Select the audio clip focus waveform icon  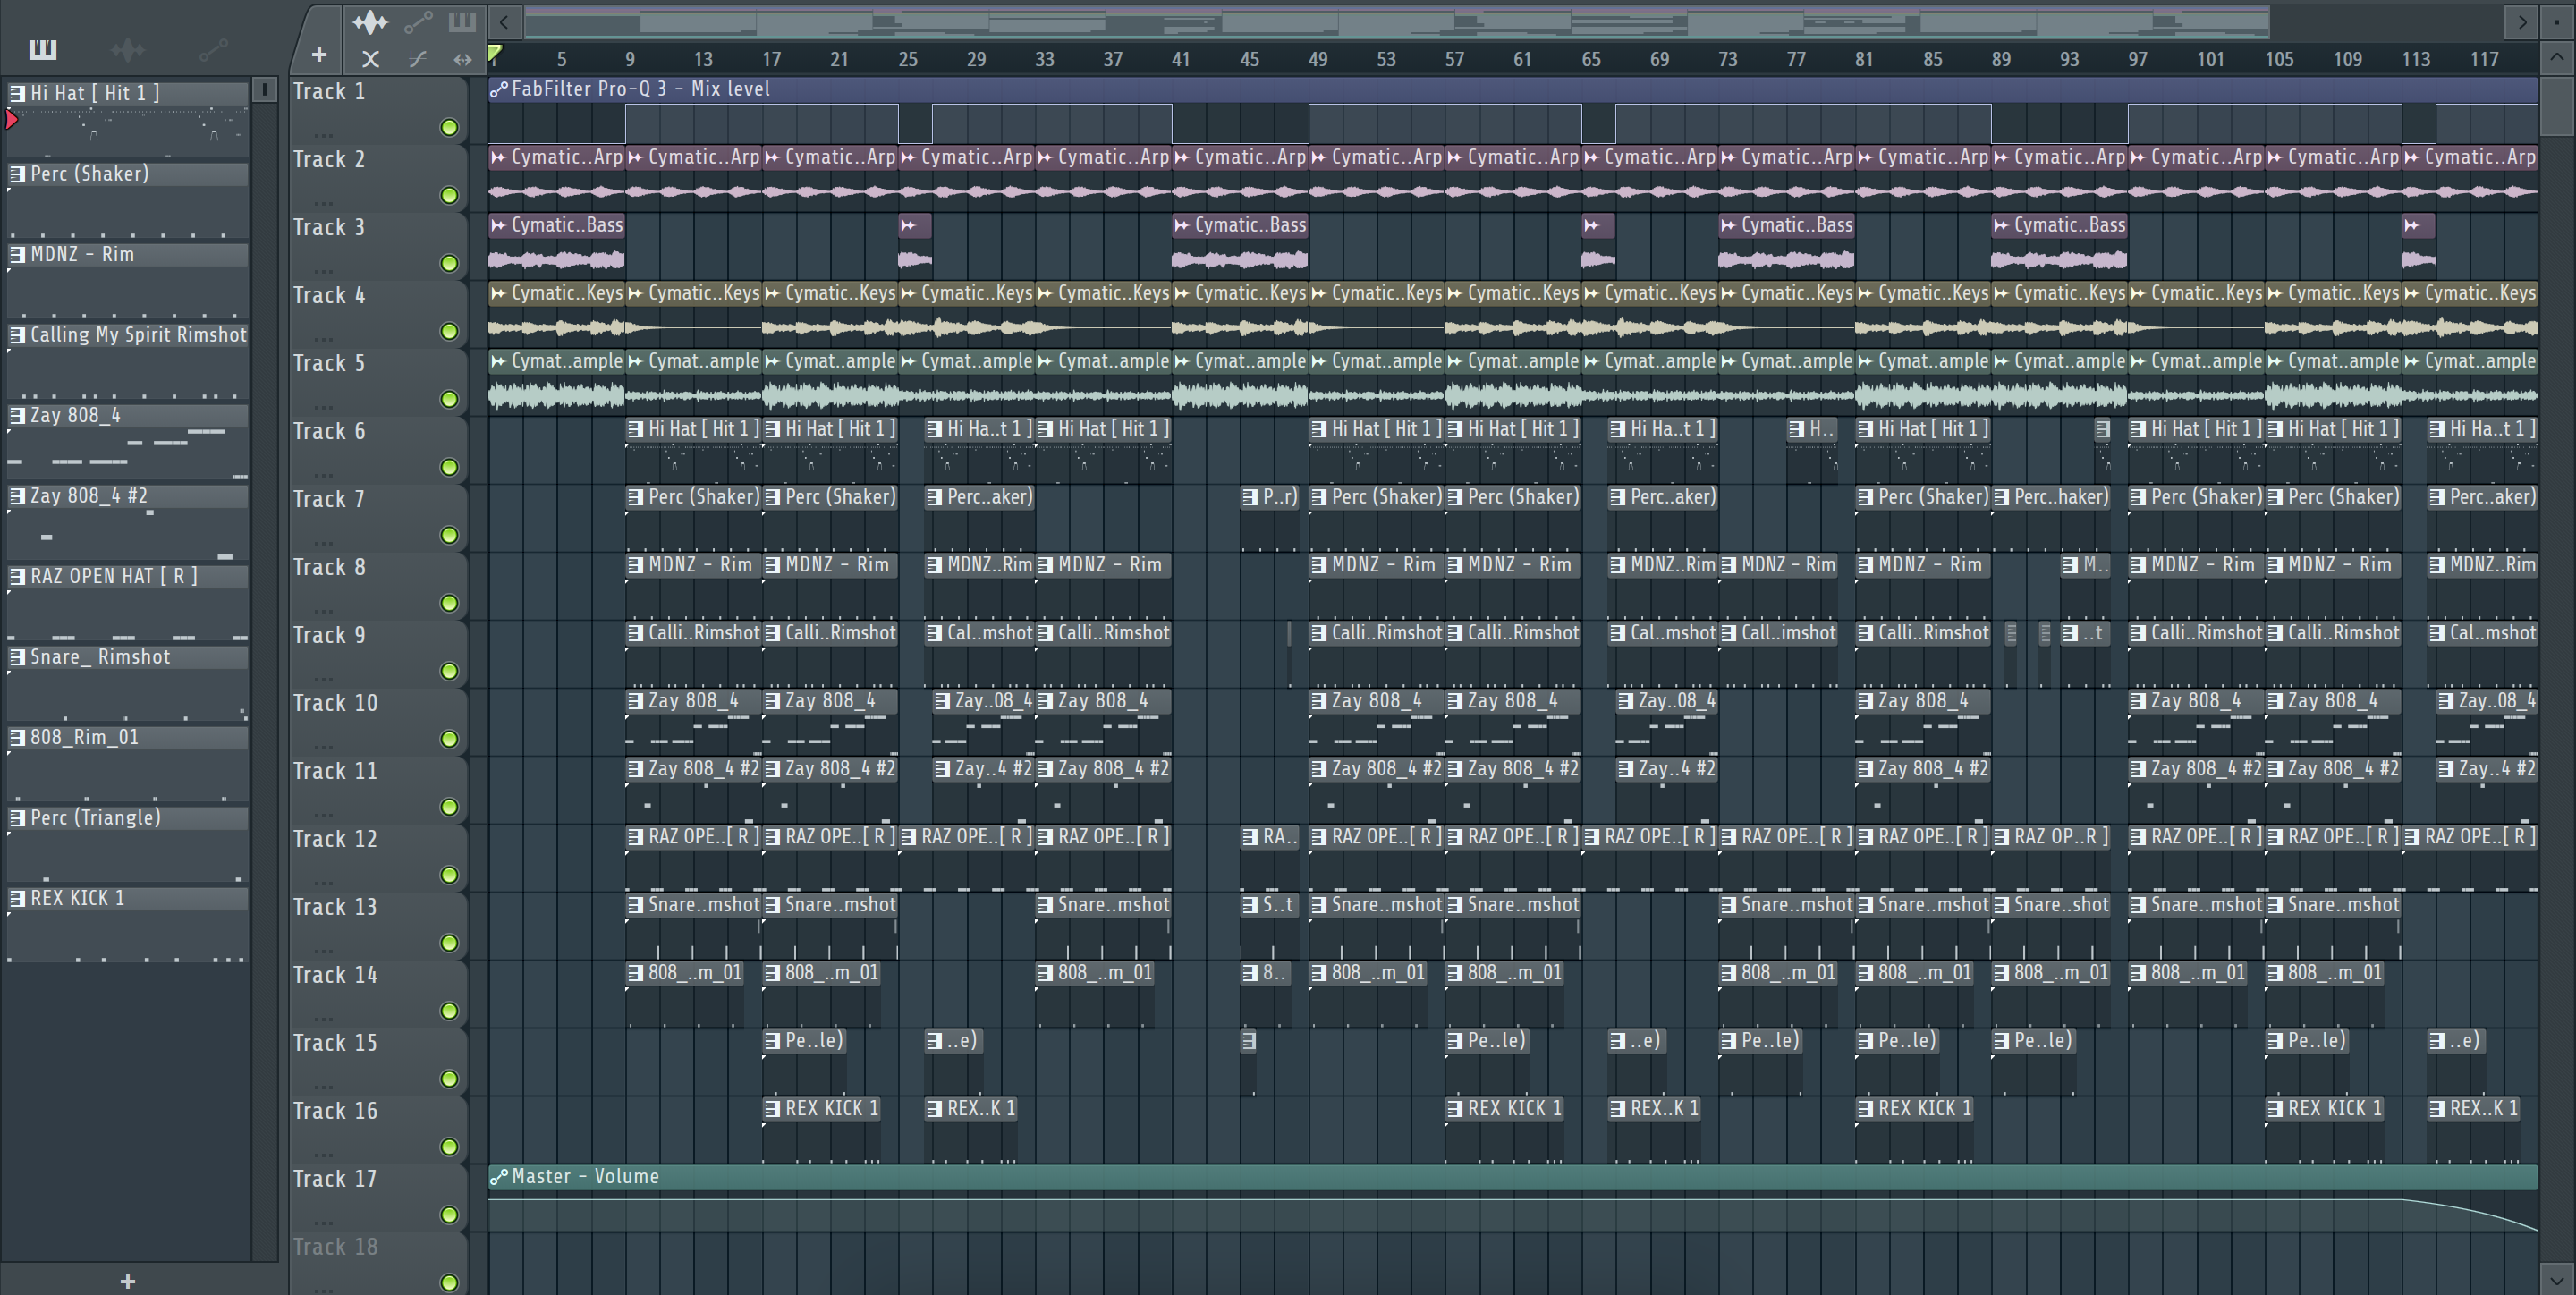[370, 21]
